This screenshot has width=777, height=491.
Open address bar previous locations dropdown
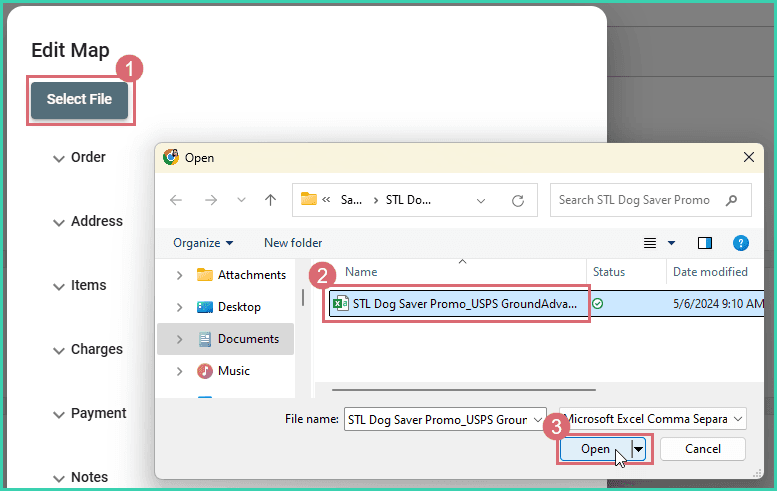coord(481,201)
